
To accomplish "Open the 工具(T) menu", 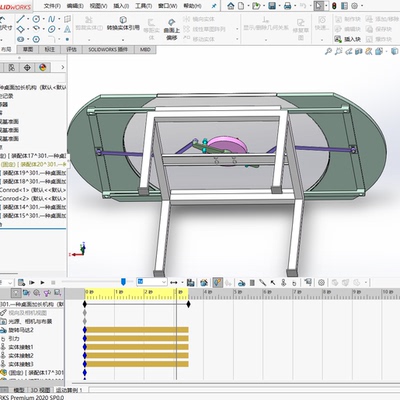I will point(144,6).
